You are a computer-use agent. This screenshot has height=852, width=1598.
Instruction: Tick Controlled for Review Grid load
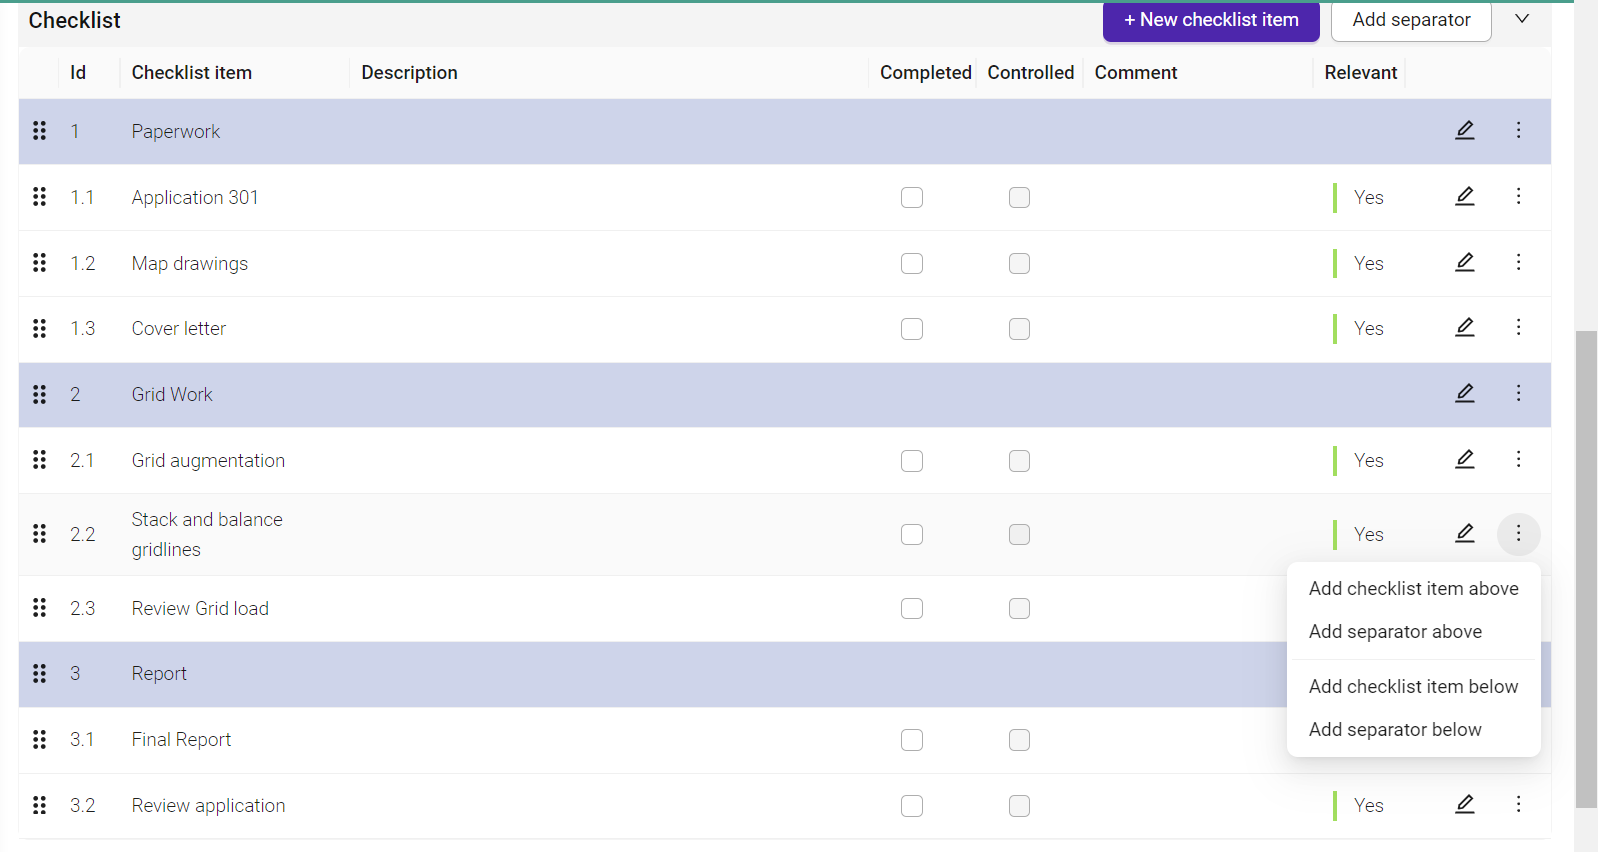(1019, 608)
